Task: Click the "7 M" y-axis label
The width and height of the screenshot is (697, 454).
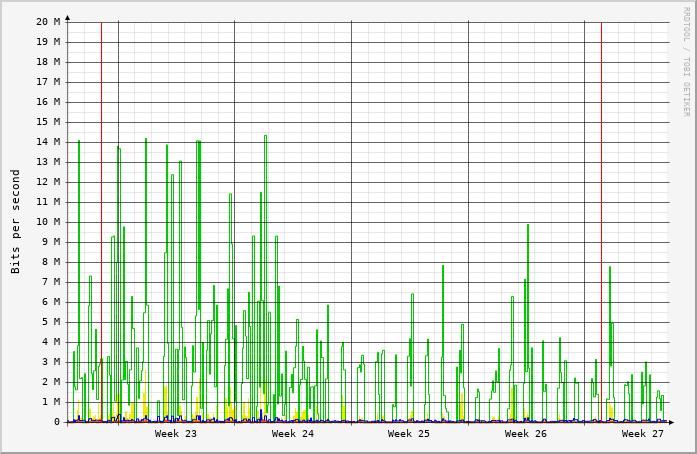Action: [x=51, y=282]
